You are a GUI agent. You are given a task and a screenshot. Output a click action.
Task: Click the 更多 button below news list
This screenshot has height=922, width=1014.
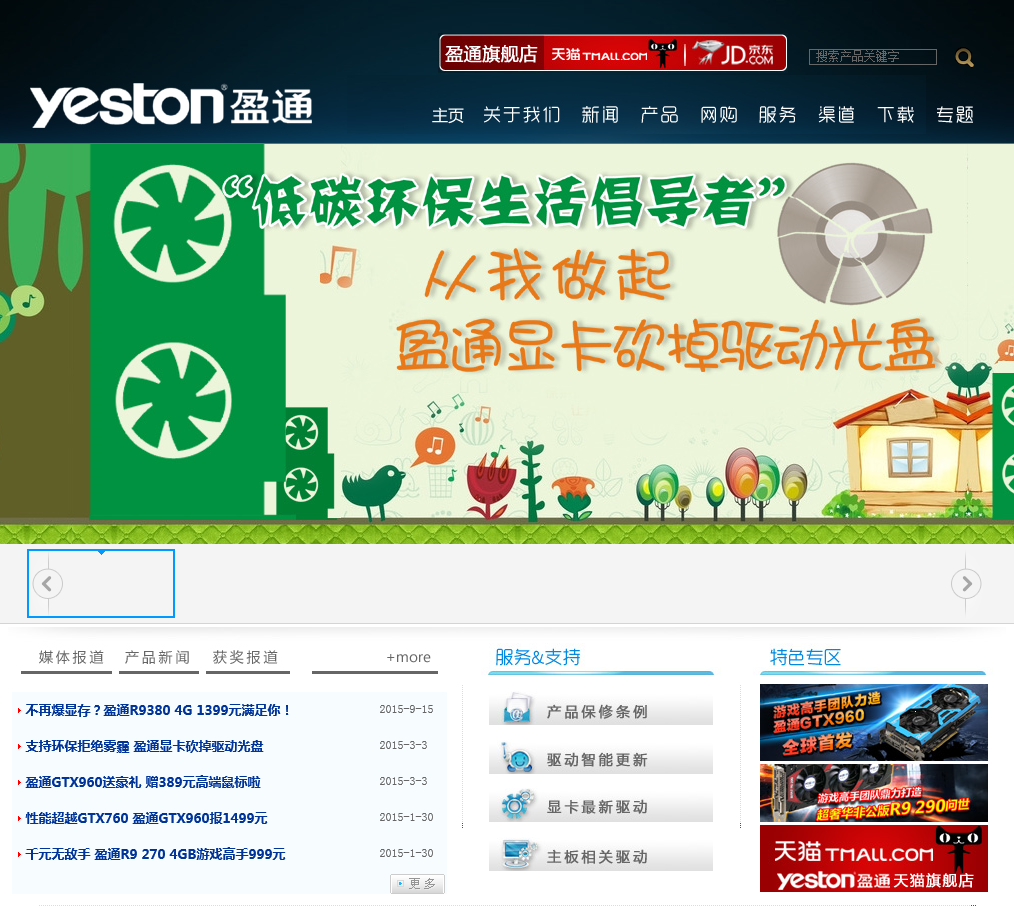(417, 883)
